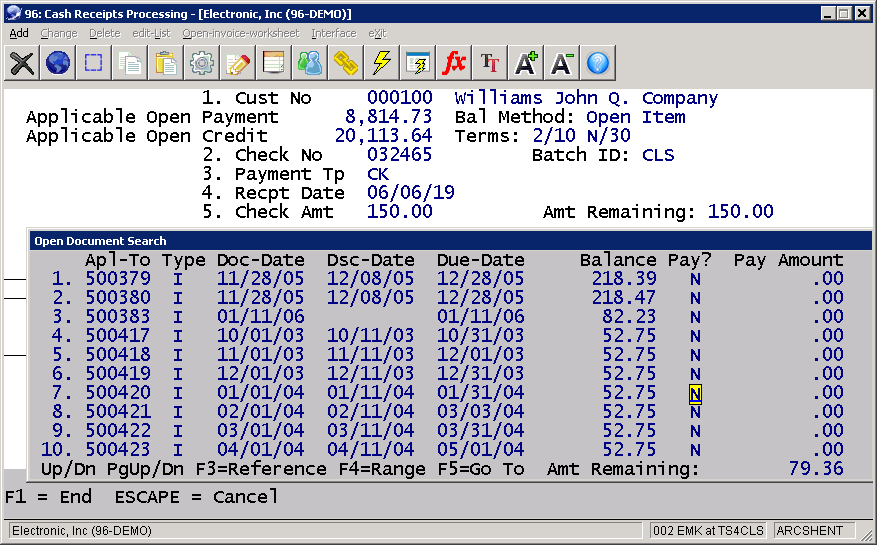This screenshot has height=545, width=877.
Task: Open the Interface menu
Action: coord(333,34)
